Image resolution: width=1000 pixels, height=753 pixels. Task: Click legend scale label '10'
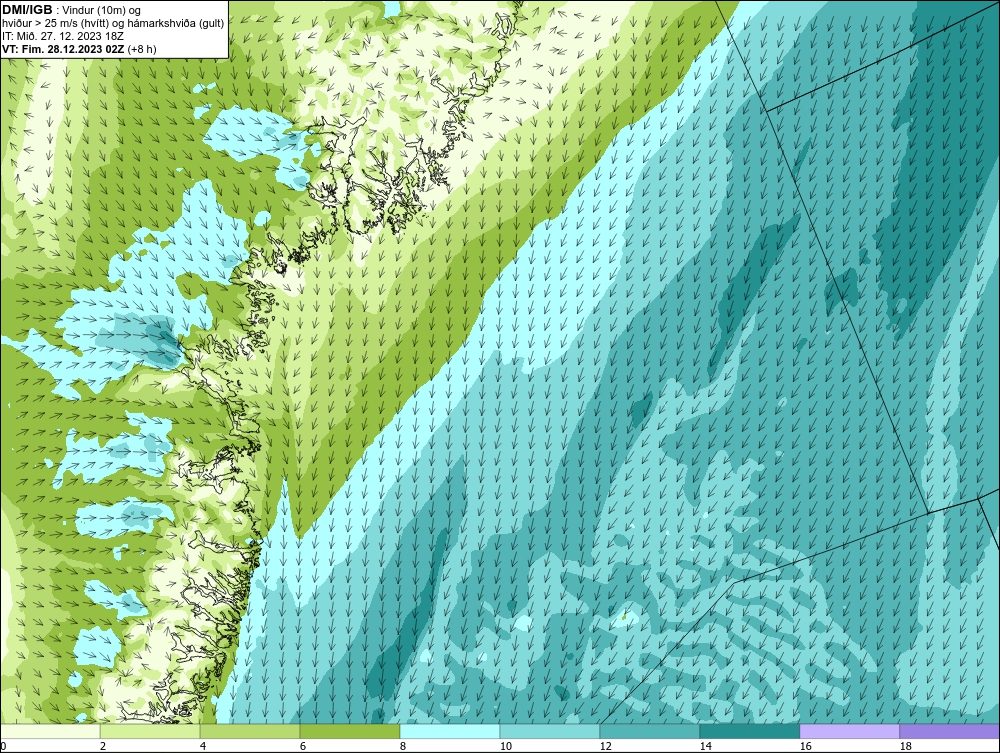(x=505, y=746)
